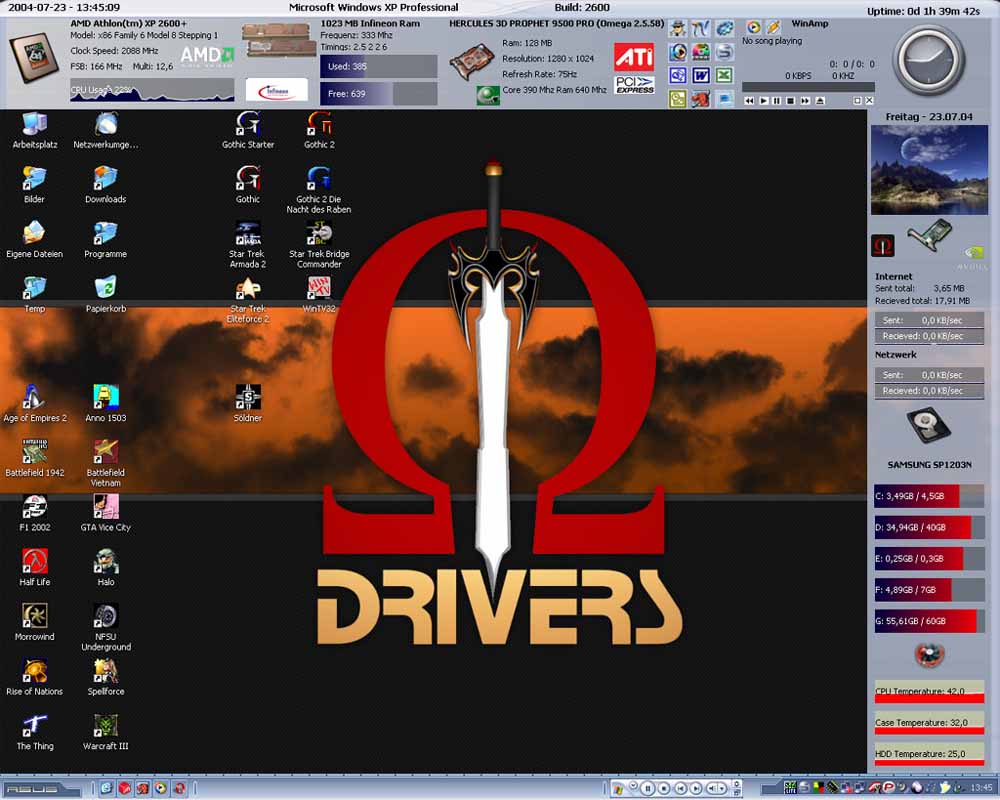This screenshot has height=800, width=1000.
Task: Launch the Spellforce shortcut
Action: point(105,678)
